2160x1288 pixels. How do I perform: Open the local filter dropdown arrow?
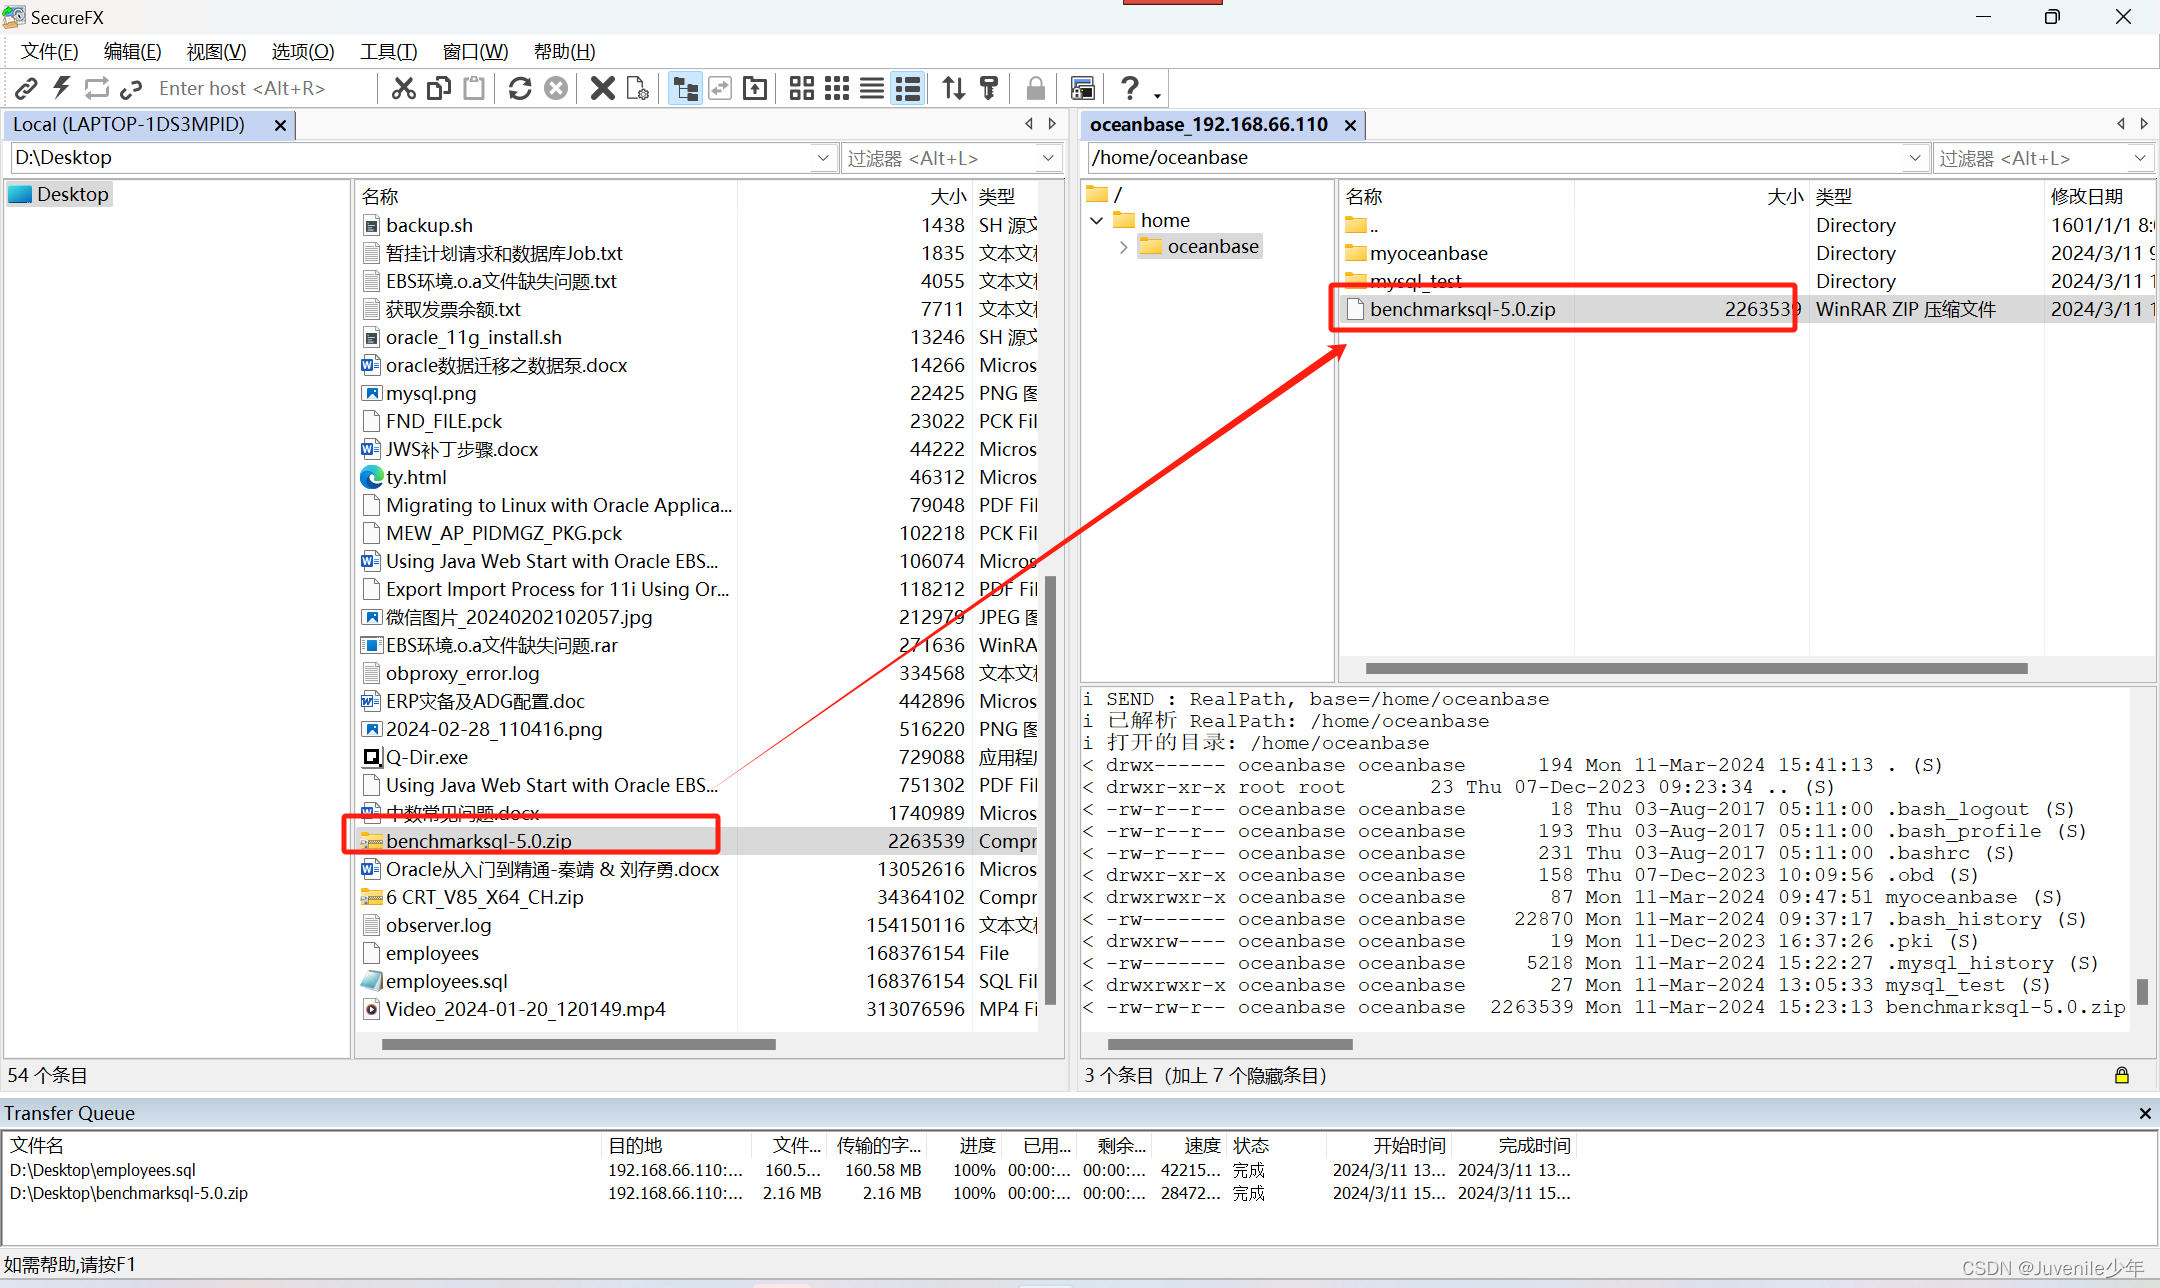(x=1048, y=158)
